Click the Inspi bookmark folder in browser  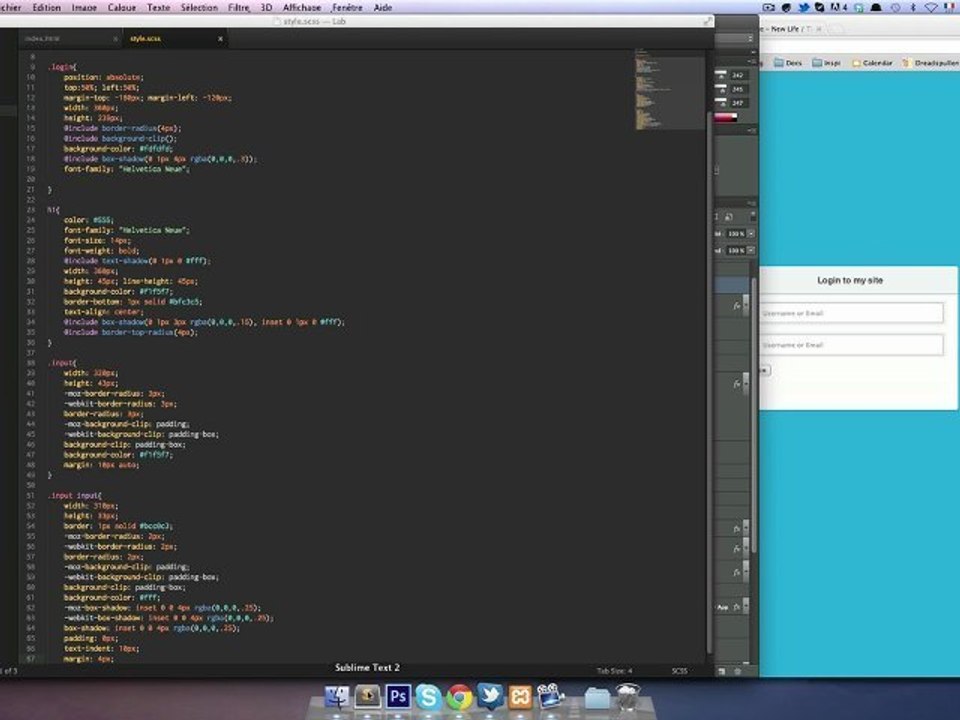827,62
